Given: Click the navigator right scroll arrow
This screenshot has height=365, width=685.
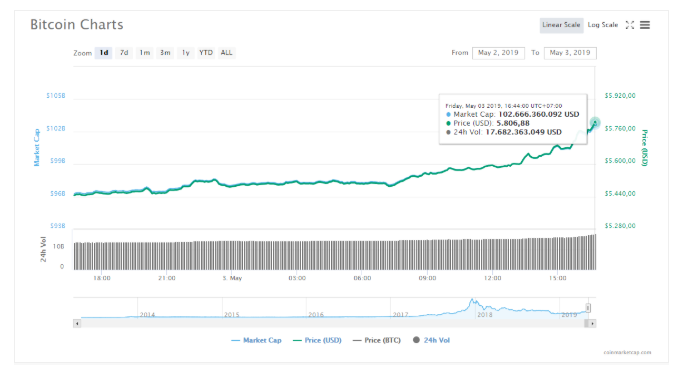Looking at the screenshot, I should coord(592,324).
